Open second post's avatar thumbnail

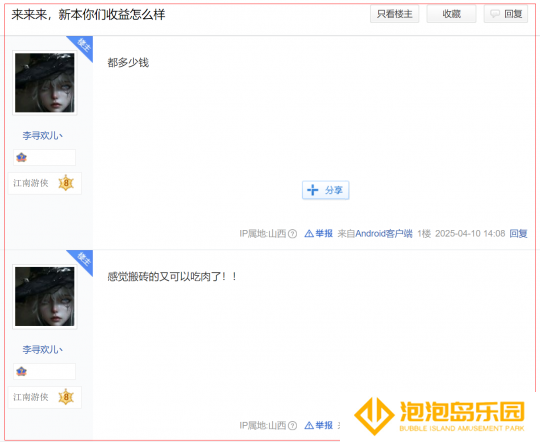coord(45,297)
